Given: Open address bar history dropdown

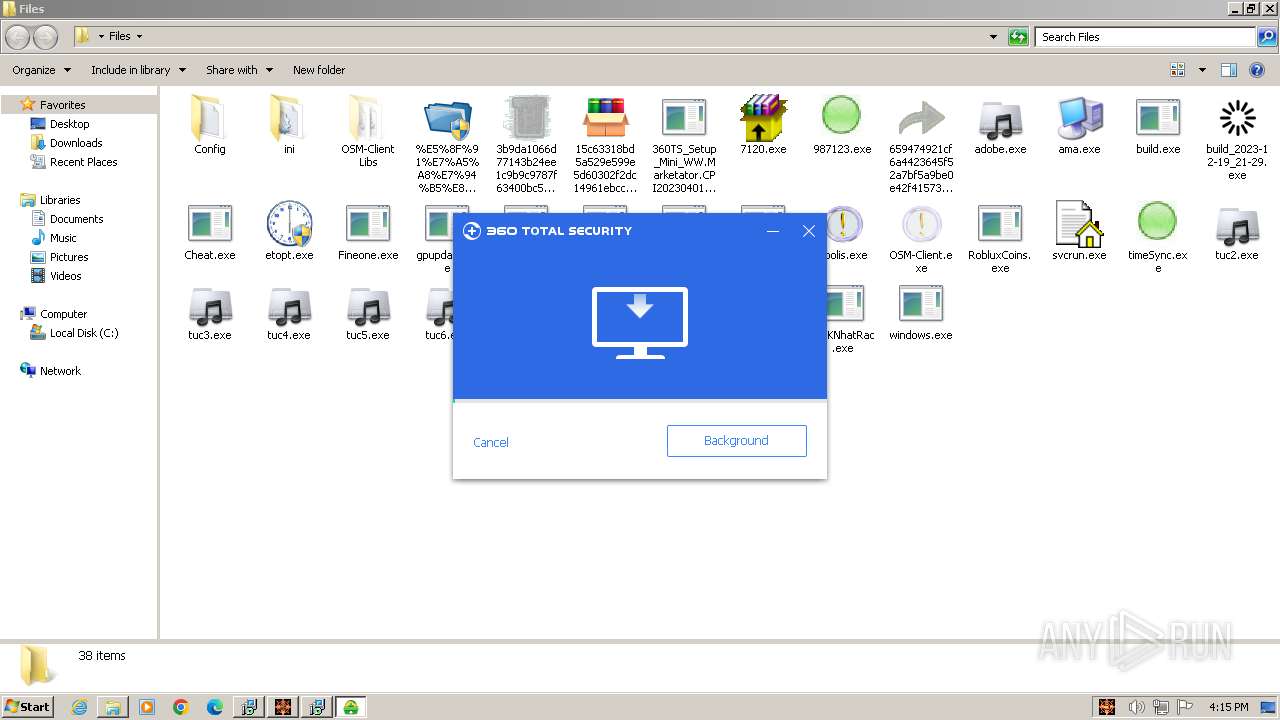Looking at the screenshot, I should point(993,37).
